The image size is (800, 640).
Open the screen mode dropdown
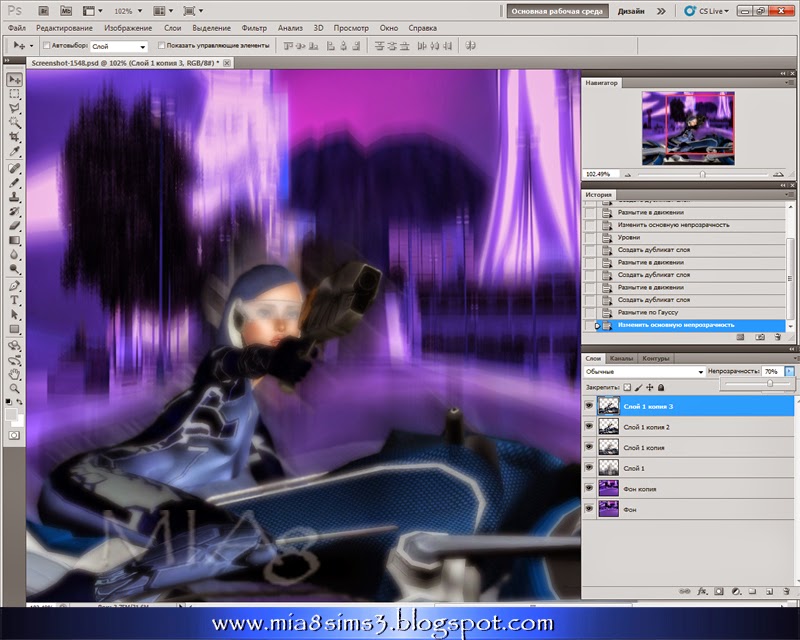click(x=193, y=11)
